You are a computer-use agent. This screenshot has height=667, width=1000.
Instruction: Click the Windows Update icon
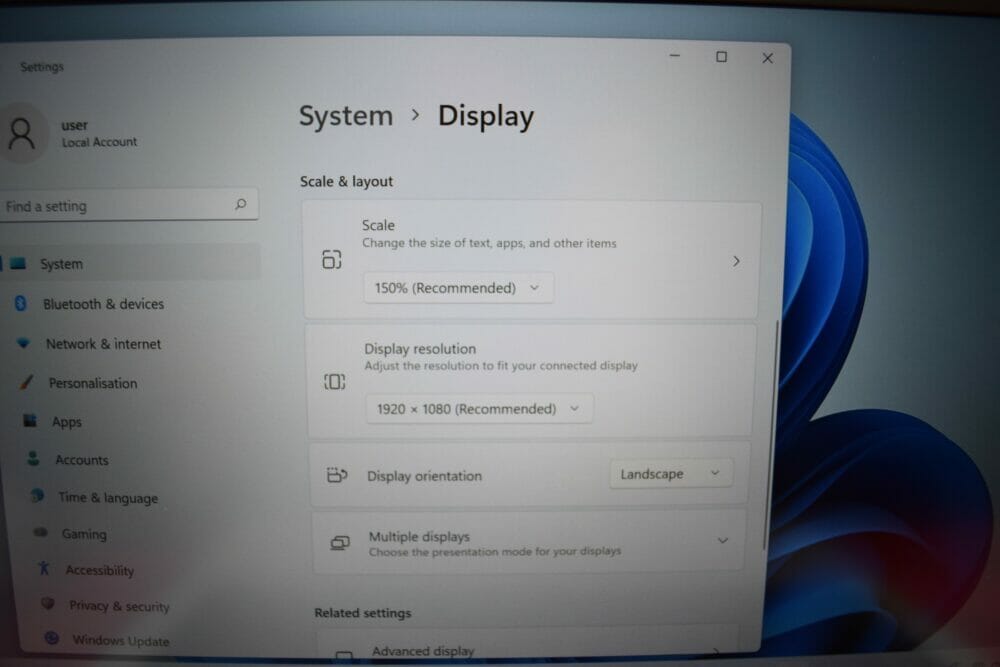click(x=52, y=638)
